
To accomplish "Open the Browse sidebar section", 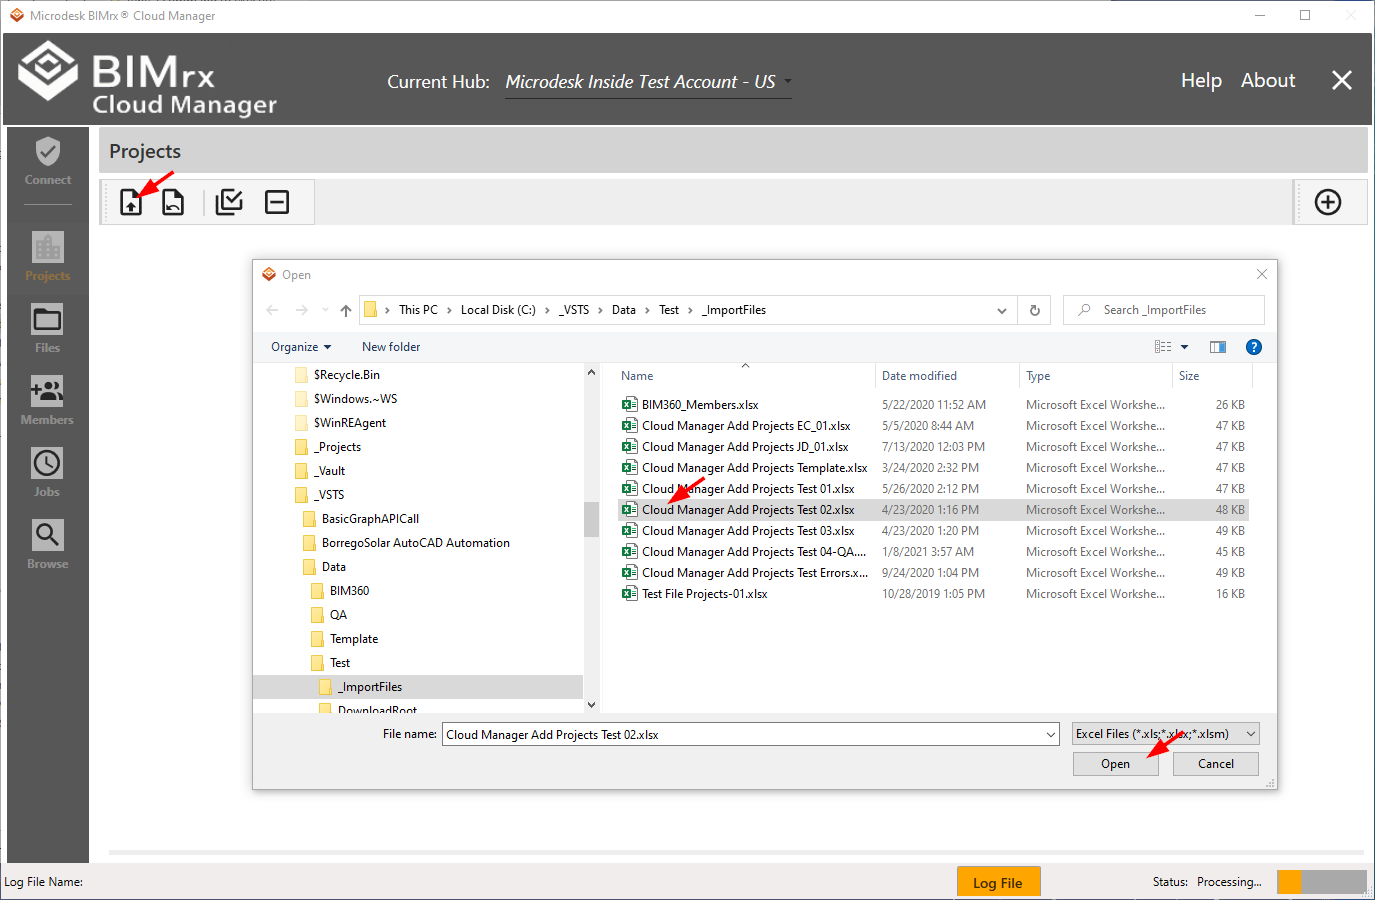I will 47,544.
